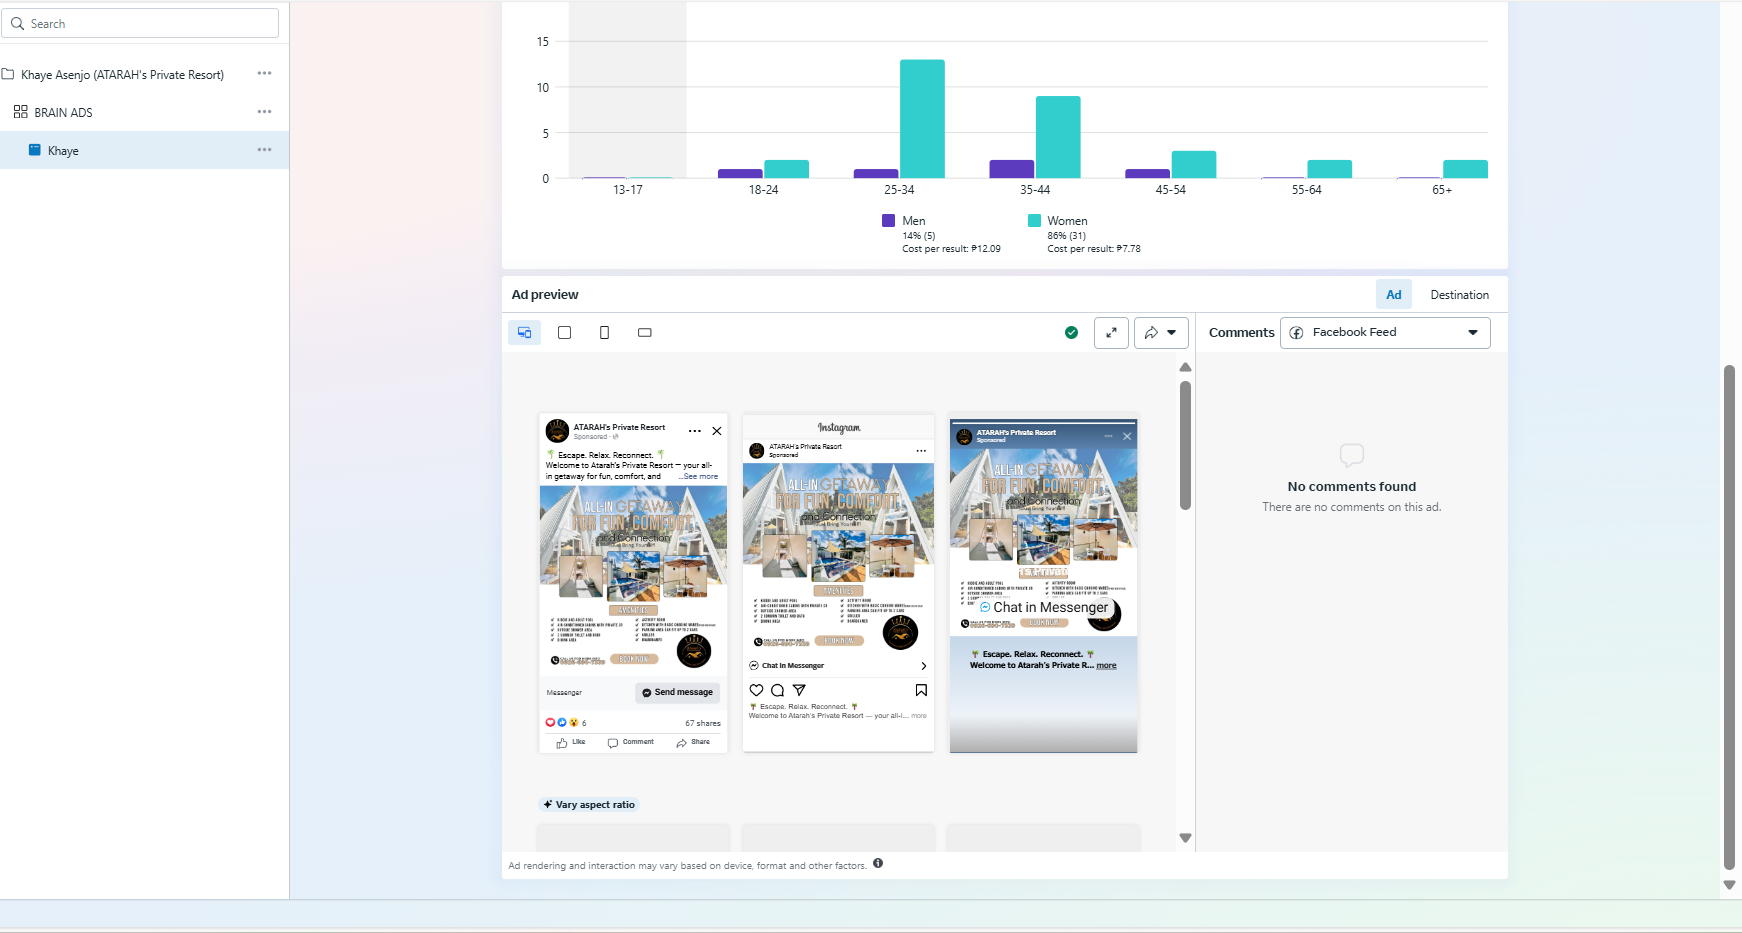Click the Vary aspect ratio button
1742x933 pixels.
point(589,805)
